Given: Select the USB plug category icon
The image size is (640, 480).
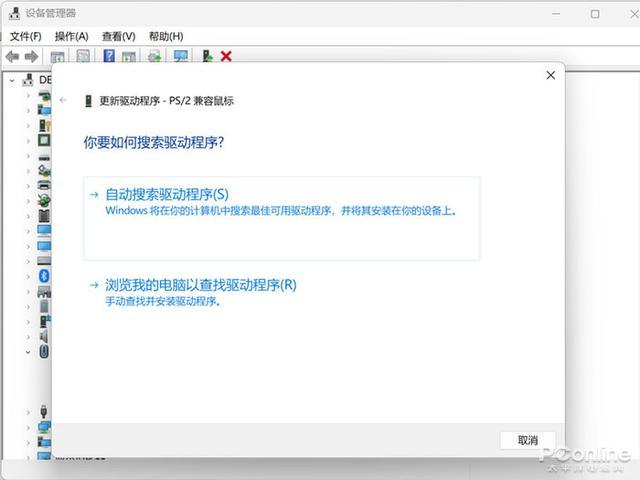Looking at the screenshot, I should [x=44, y=411].
